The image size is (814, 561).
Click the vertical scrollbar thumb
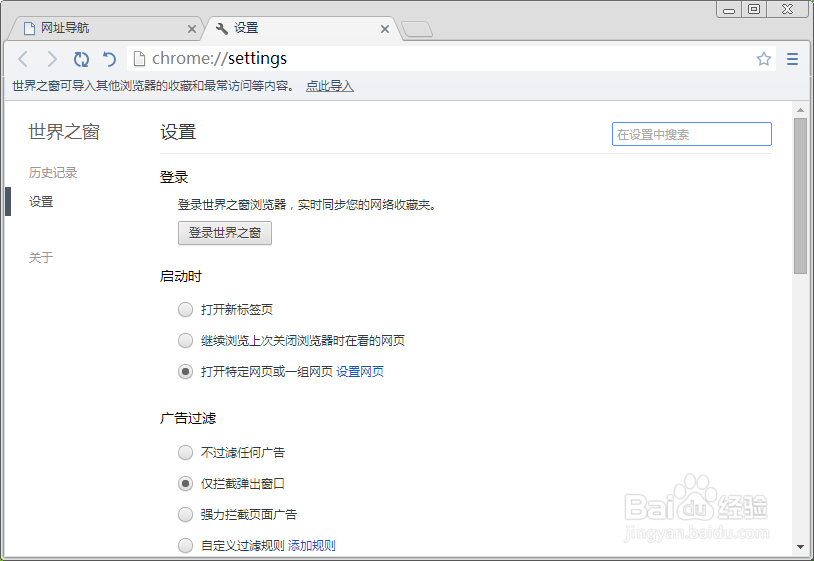coord(800,196)
